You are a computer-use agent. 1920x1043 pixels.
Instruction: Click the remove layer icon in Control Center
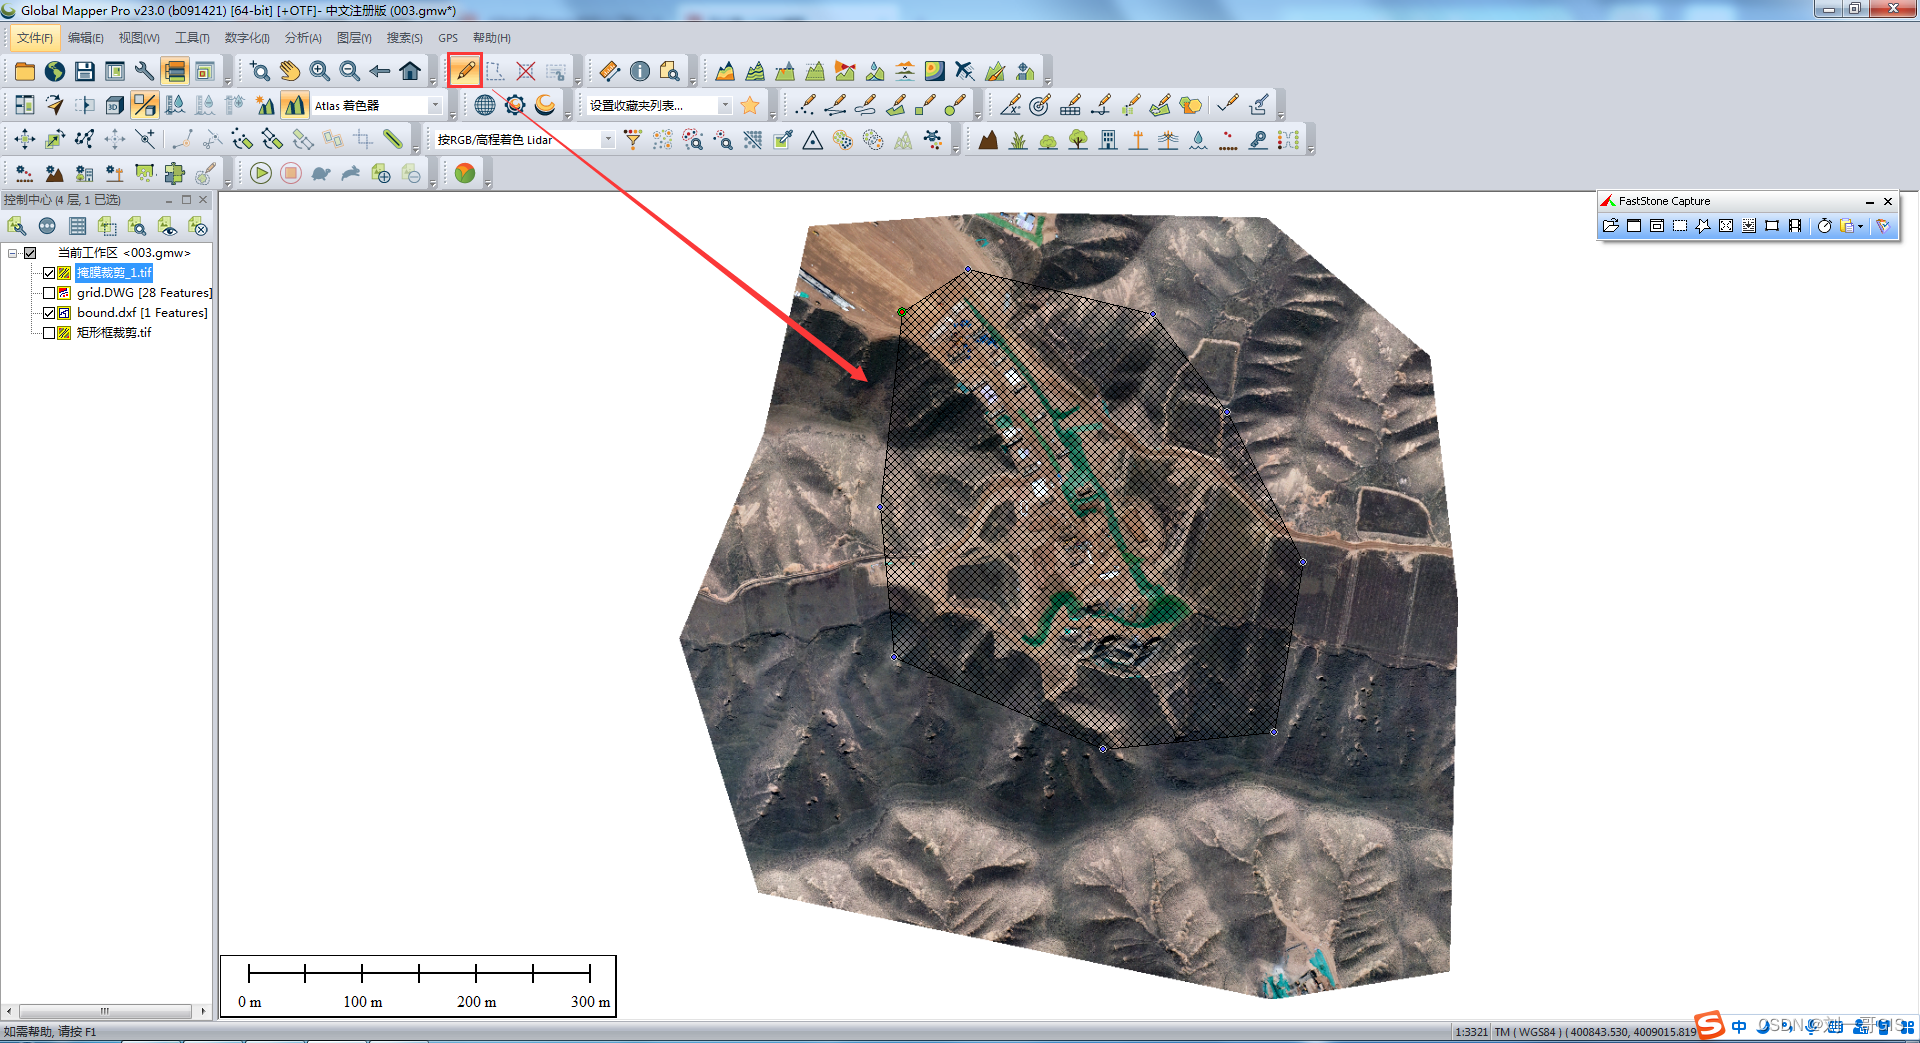(x=197, y=226)
